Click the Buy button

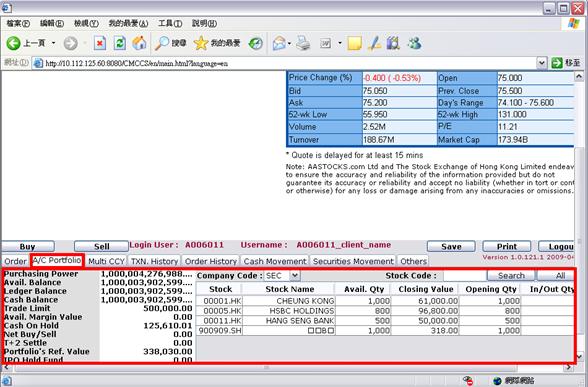point(28,246)
